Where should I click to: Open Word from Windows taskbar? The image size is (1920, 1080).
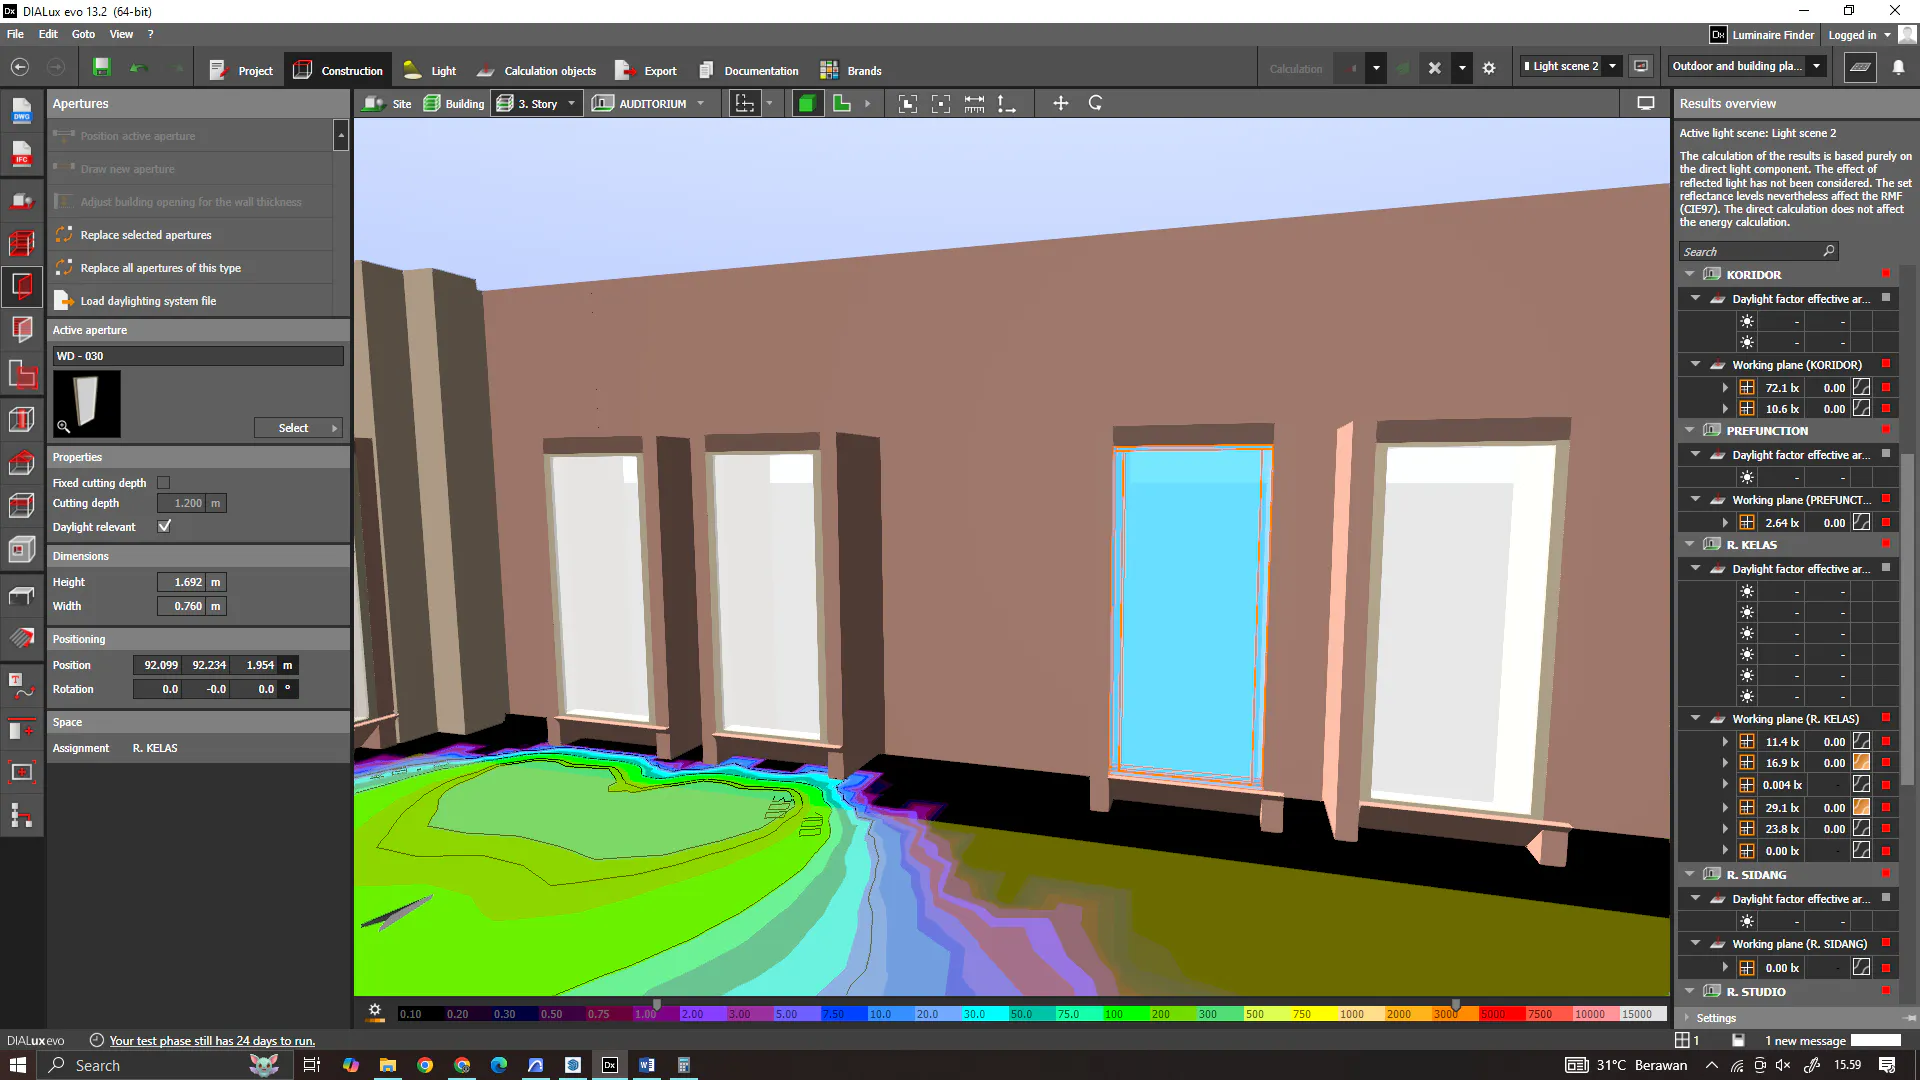pyautogui.click(x=647, y=1065)
